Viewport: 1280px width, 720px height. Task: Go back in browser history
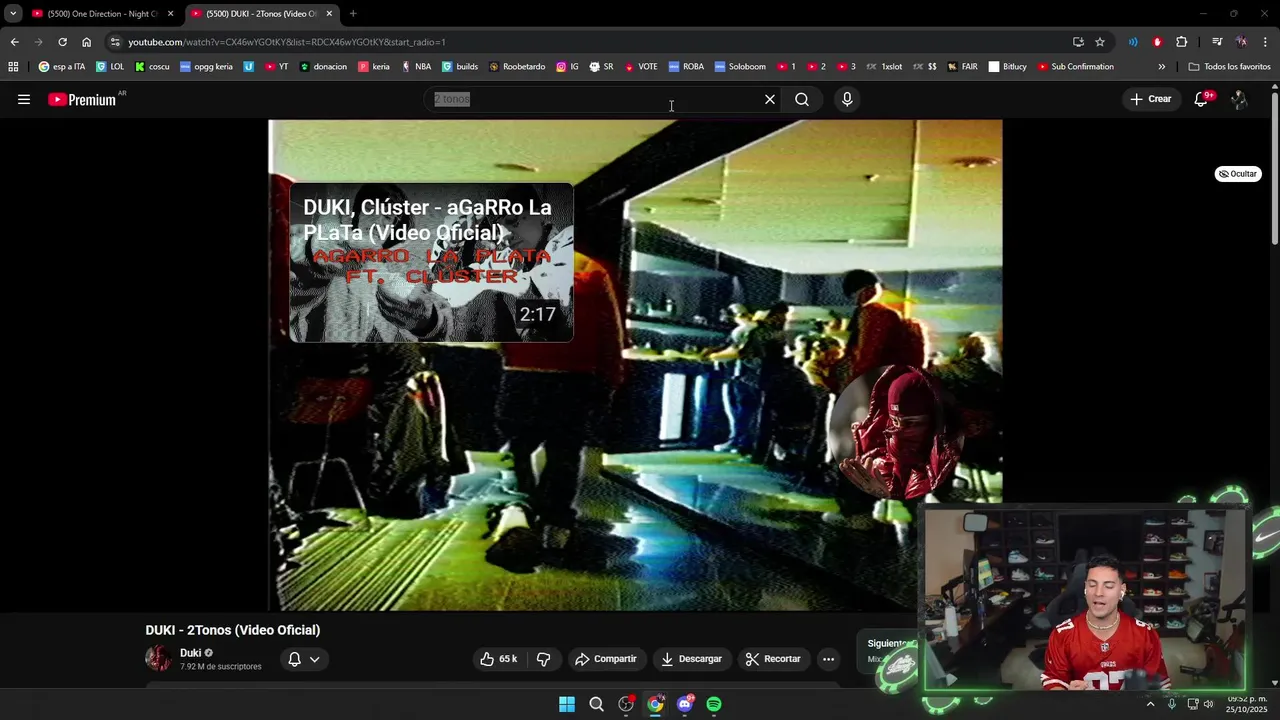(14, 42)
